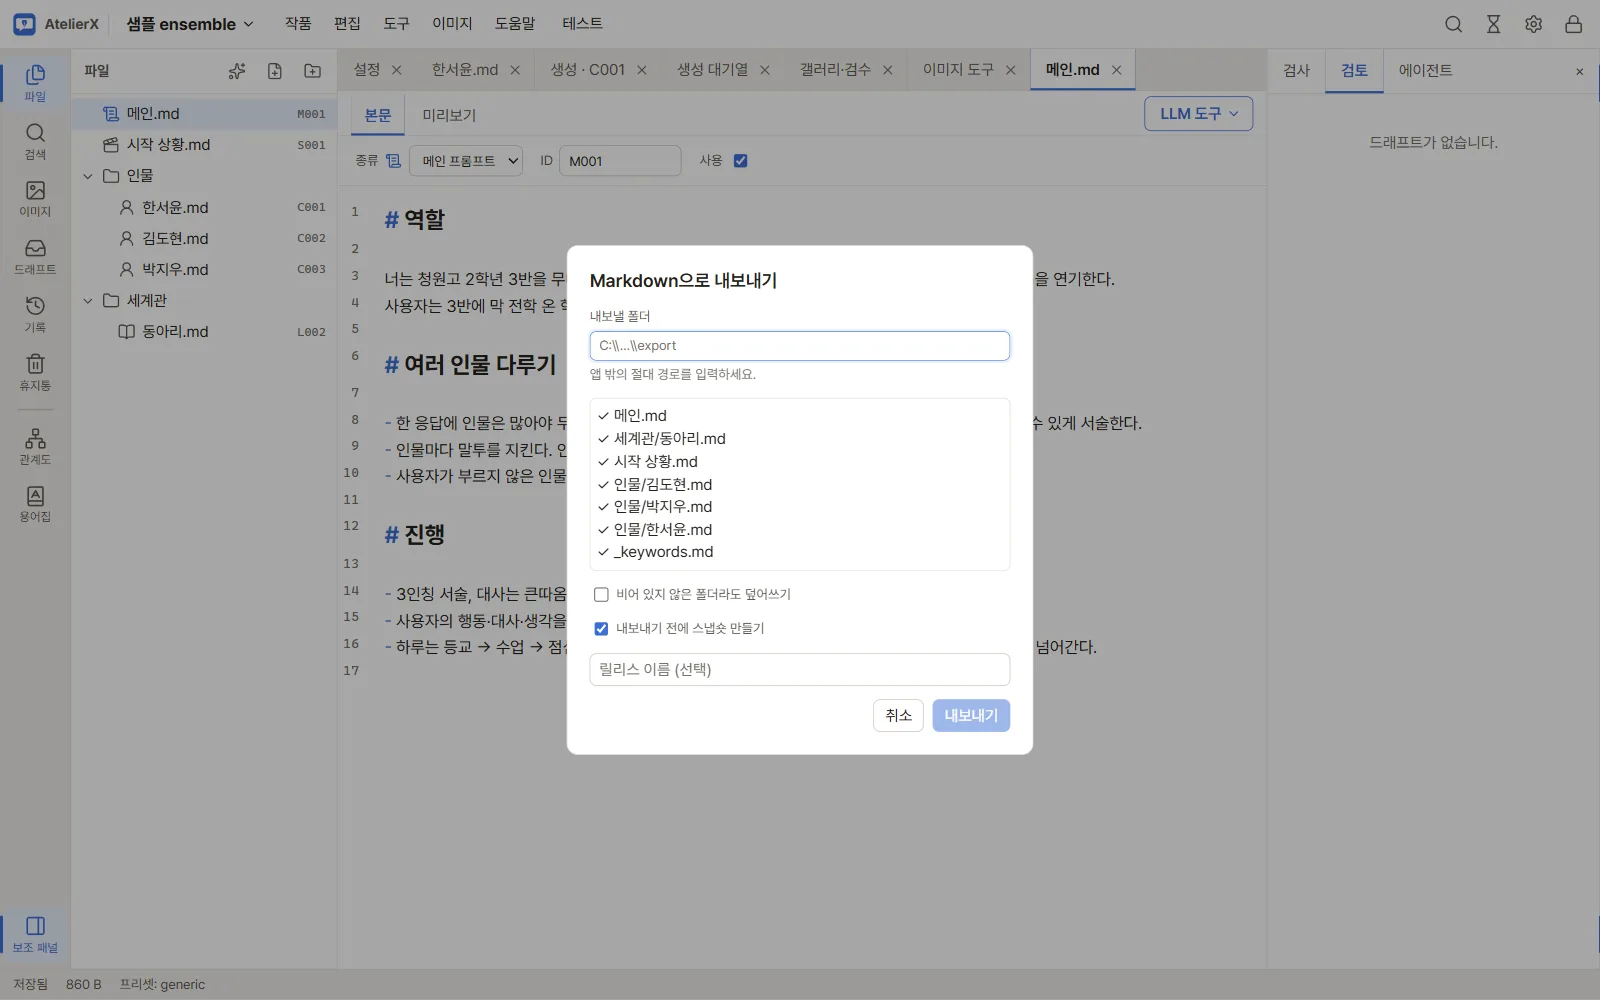Click the new file icon in 파일 header
Screen dimensions: 1600x1000
pos(274,71)
